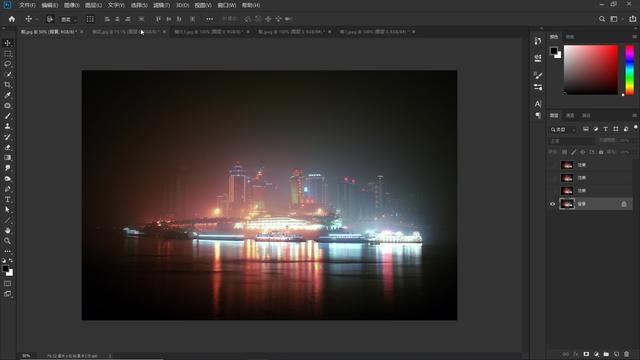The width and height of the screenshot is (640, 360).
Task: Toggle the auto-select checkbox in the options bar
Action: coord(50,19)
